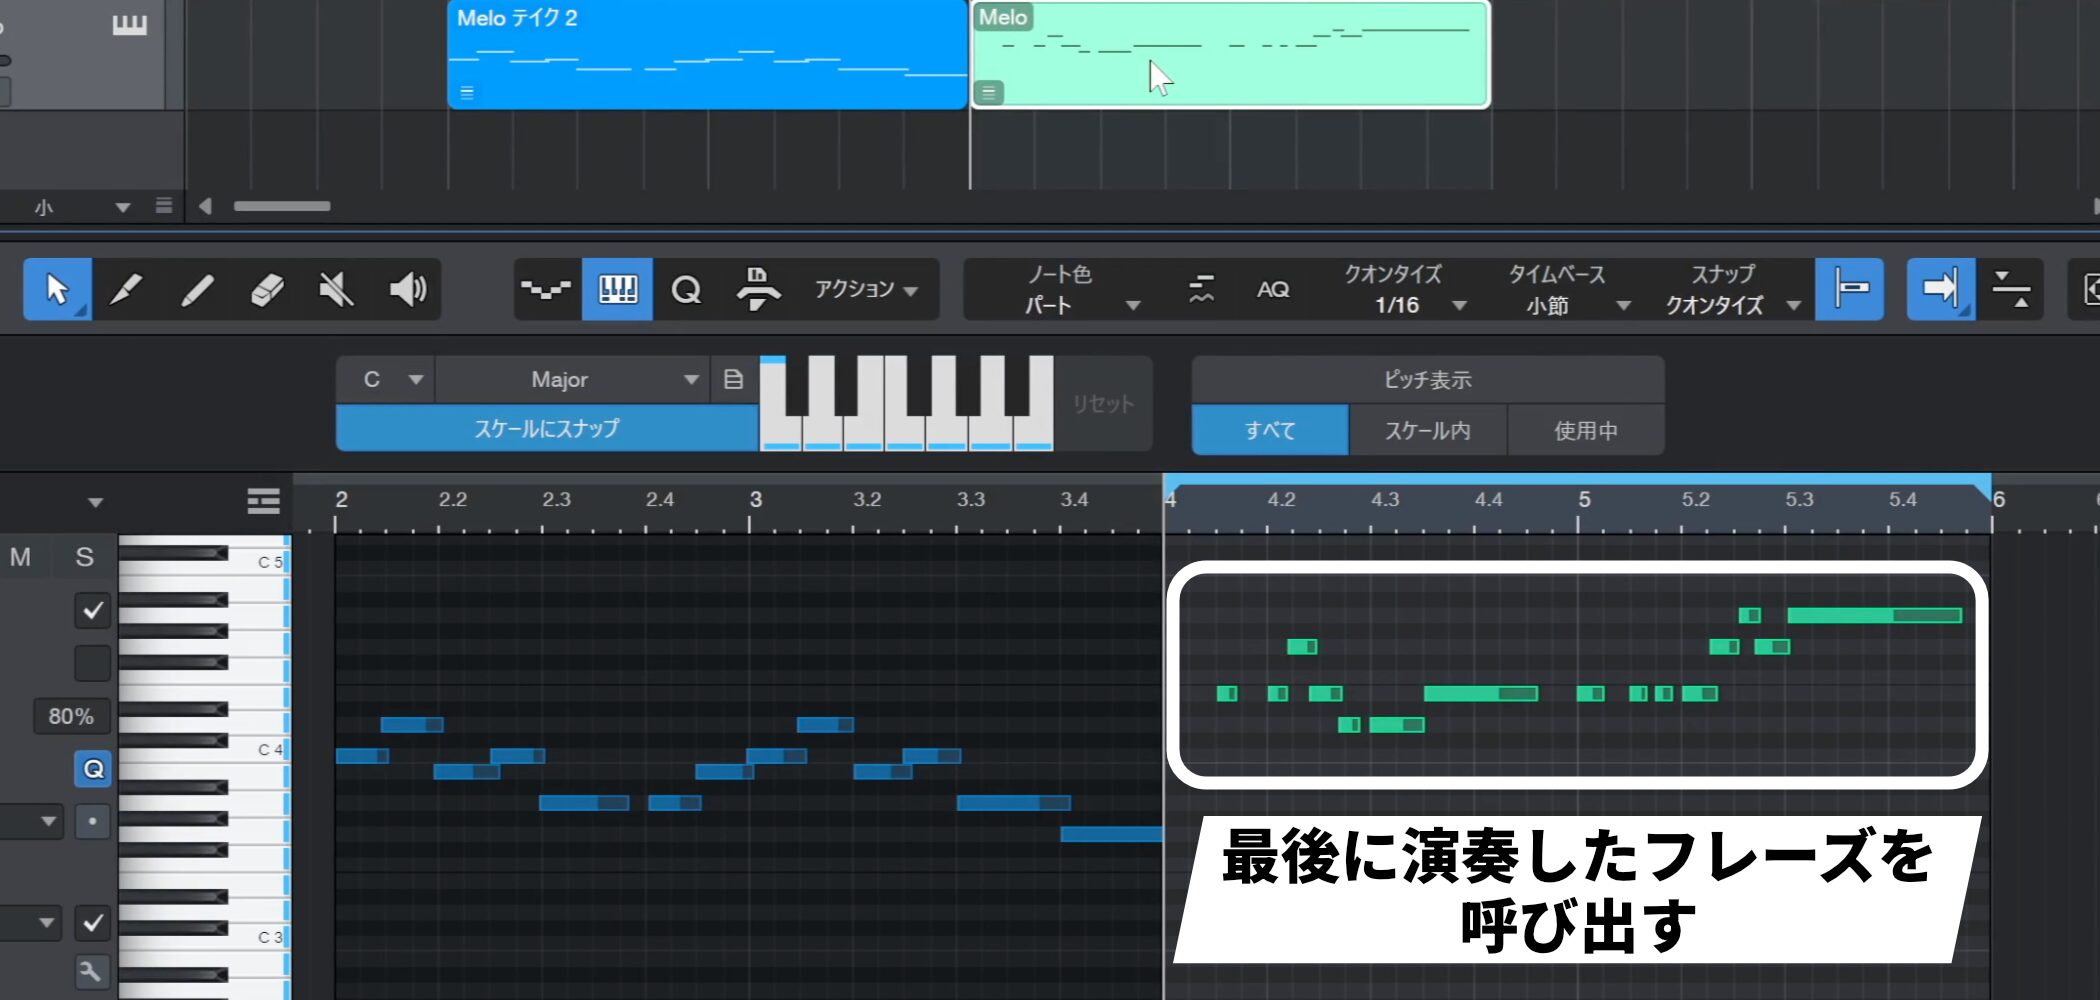Open the Quantize panel Q icon
This screenshot has width=2100, height=1000.
tap(686, 290)
